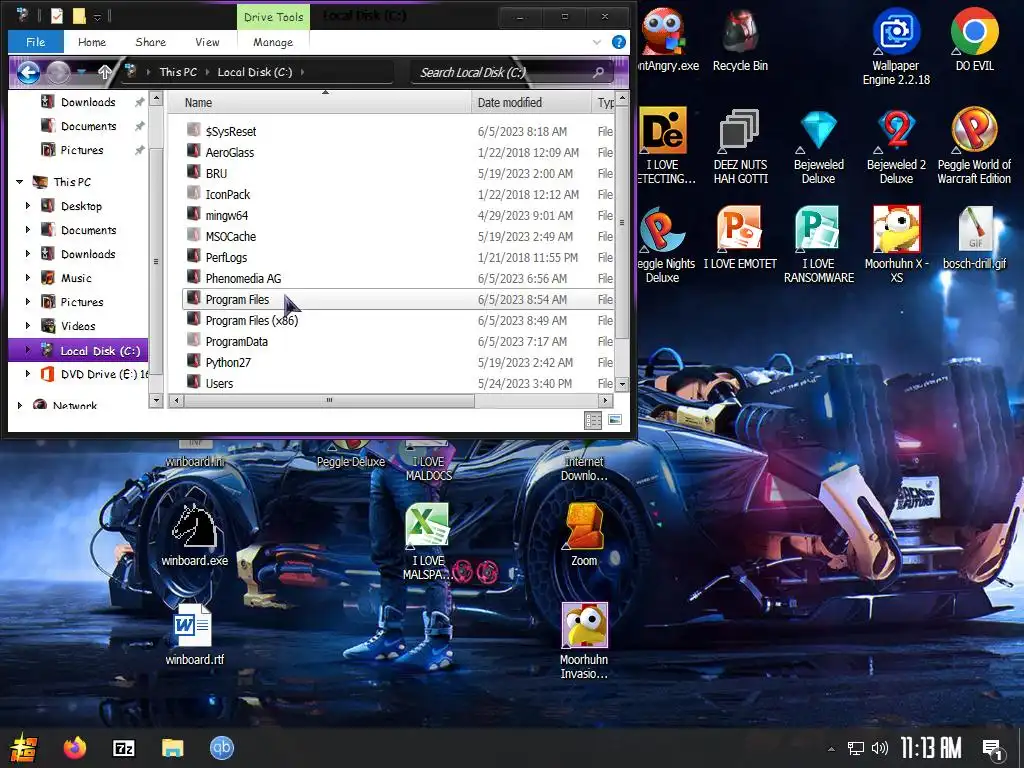Expand DVD Drive (E:) tree node

coord(27,374)
